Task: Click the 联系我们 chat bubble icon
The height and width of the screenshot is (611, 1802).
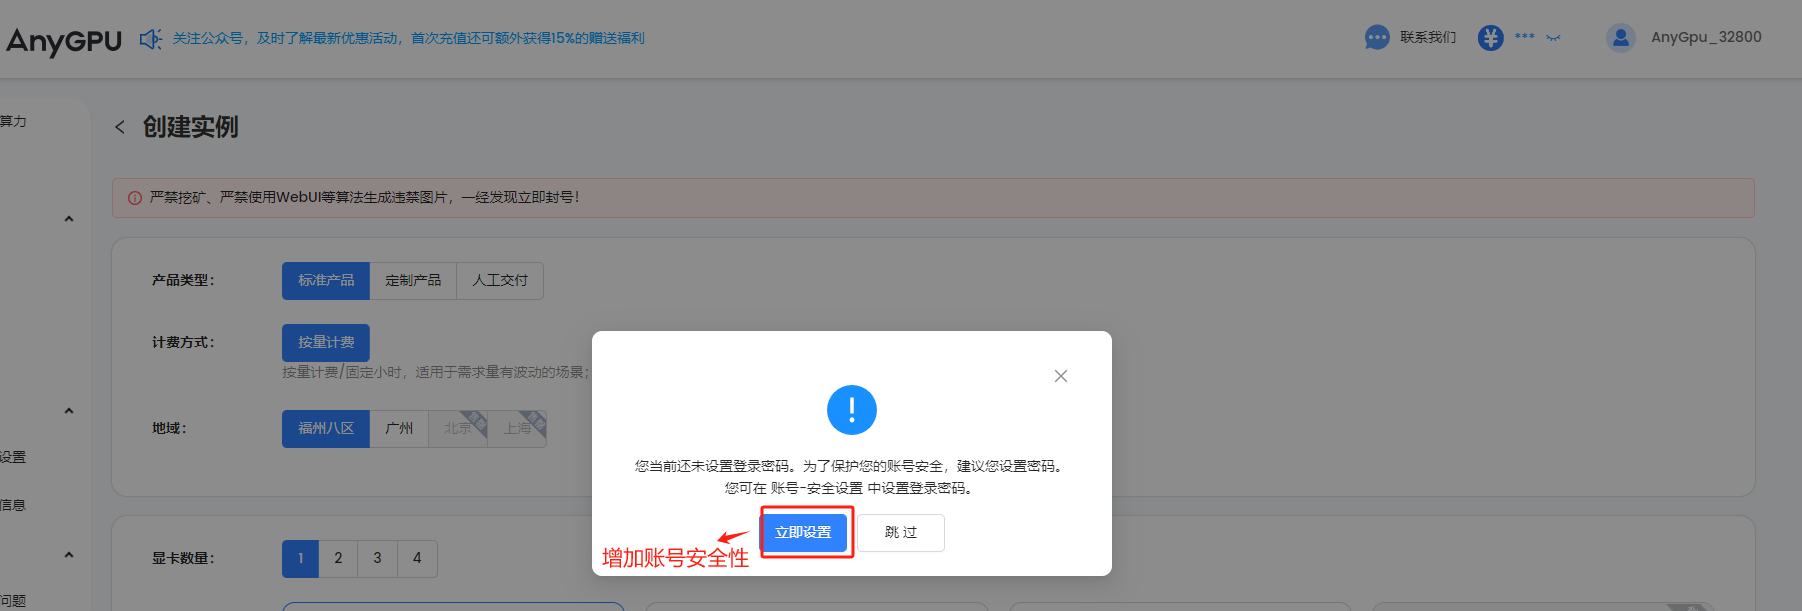Action: [1377, 38]
